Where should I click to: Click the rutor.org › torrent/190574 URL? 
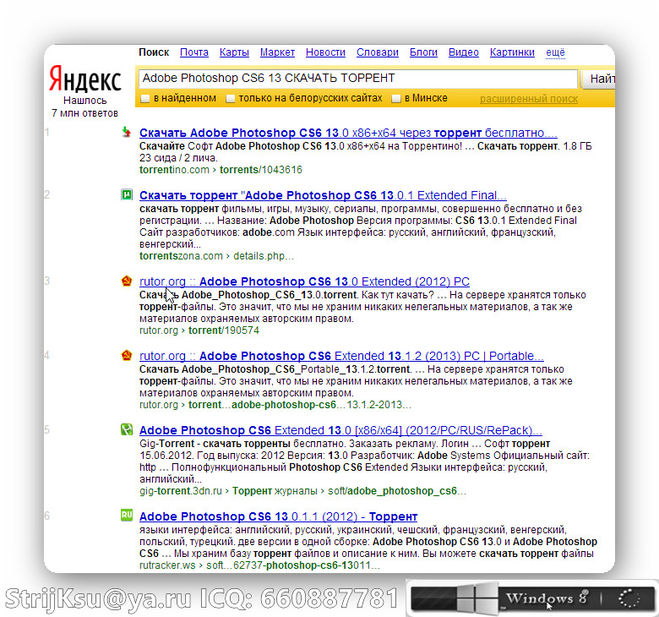(199, 330)
